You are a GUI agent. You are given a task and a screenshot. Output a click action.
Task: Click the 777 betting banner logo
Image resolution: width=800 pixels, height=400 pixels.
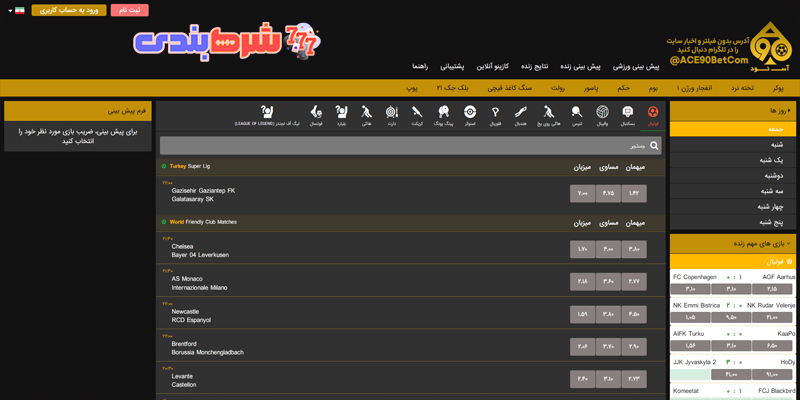[x=228, y=42]
